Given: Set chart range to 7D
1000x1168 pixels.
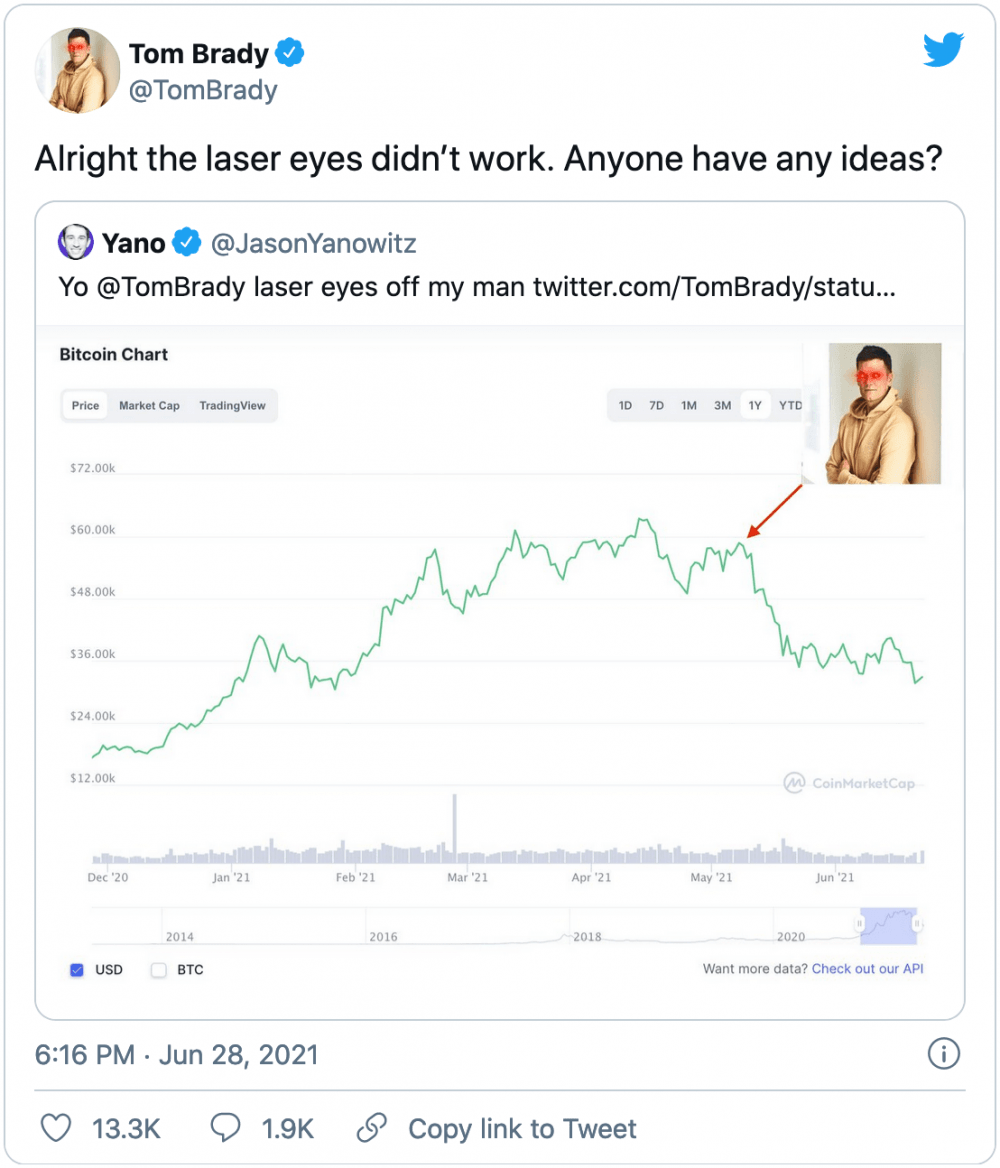Looking at the screenshot, I should (656, 405).
